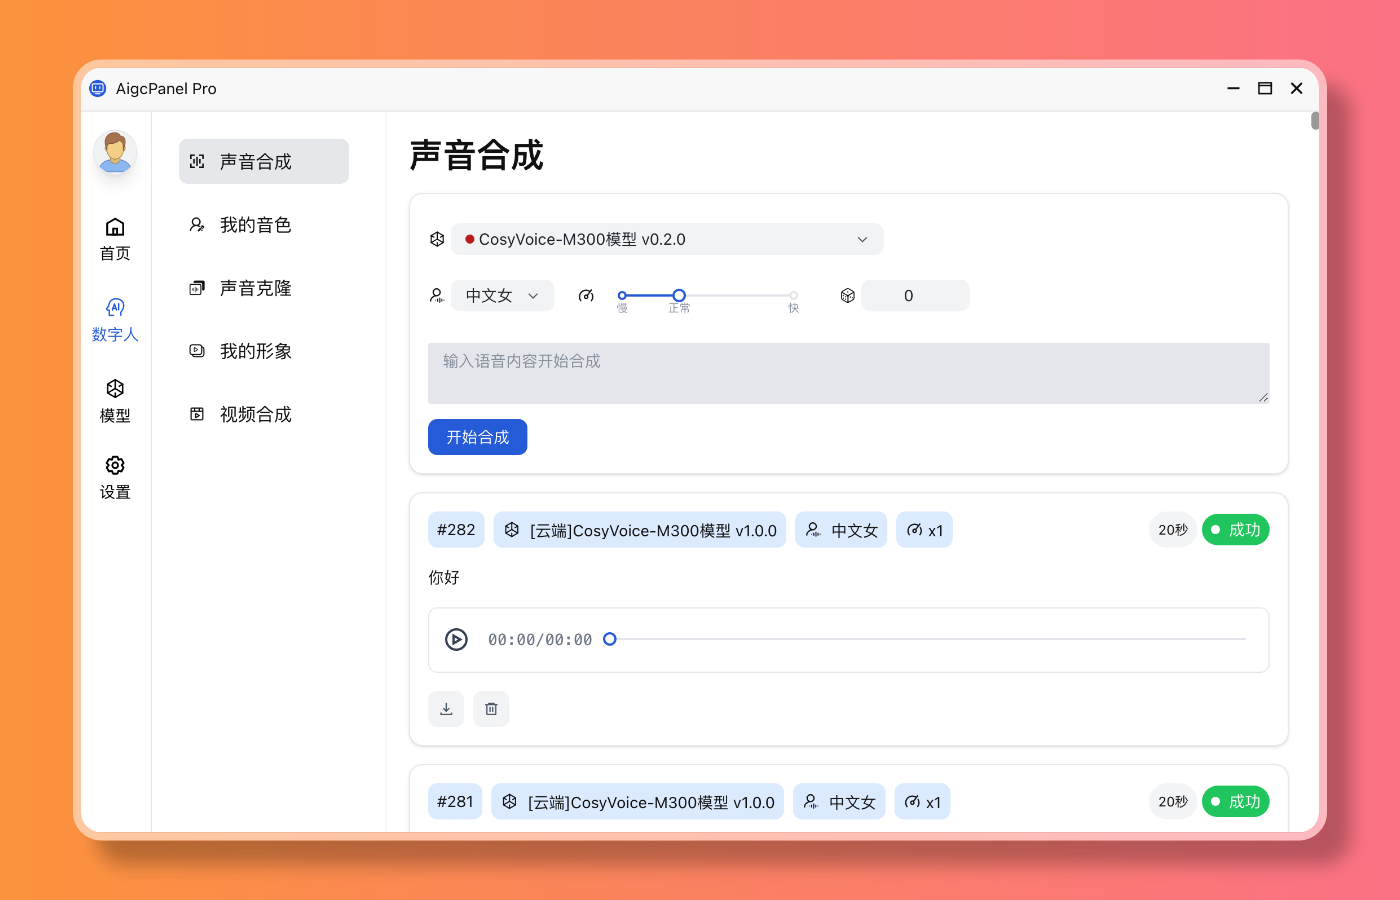Click the 开始合成 button
1400x900 pixels.
[x=477, y=437]
